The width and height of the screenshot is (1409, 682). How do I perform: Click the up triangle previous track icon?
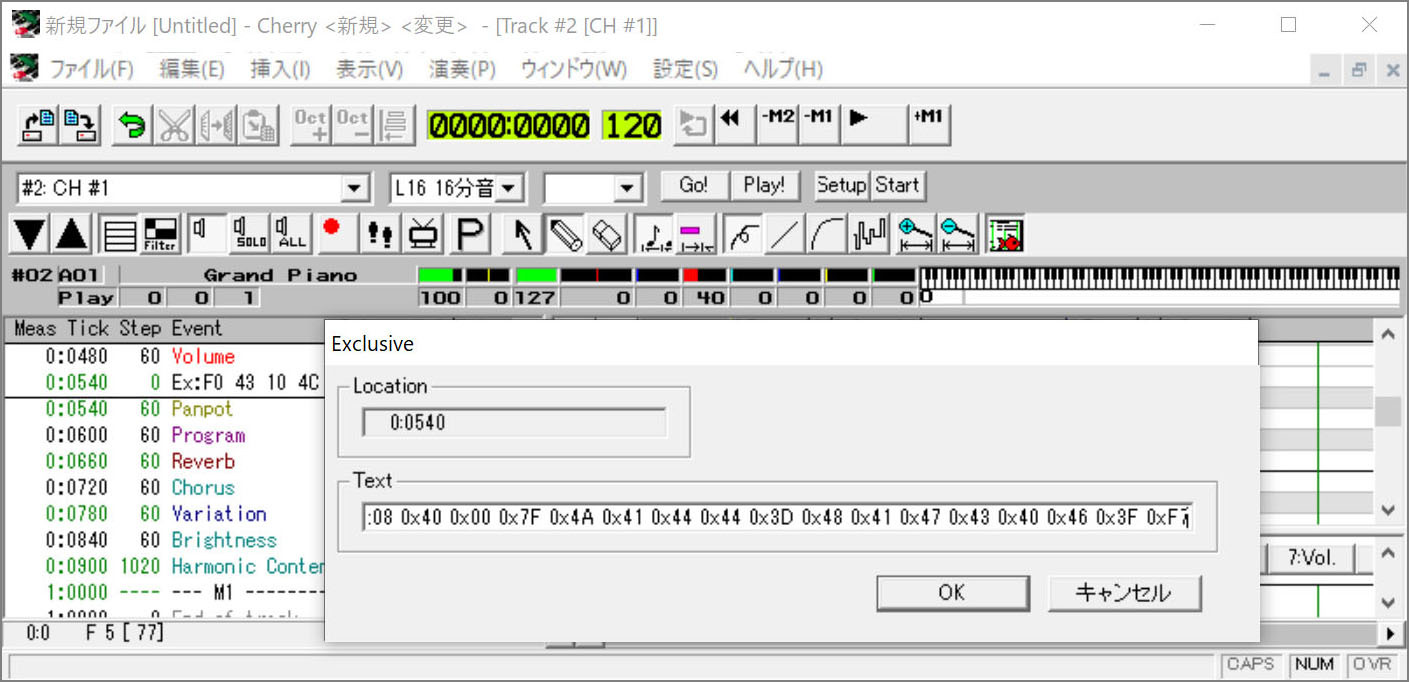click(x=71, y=234)
